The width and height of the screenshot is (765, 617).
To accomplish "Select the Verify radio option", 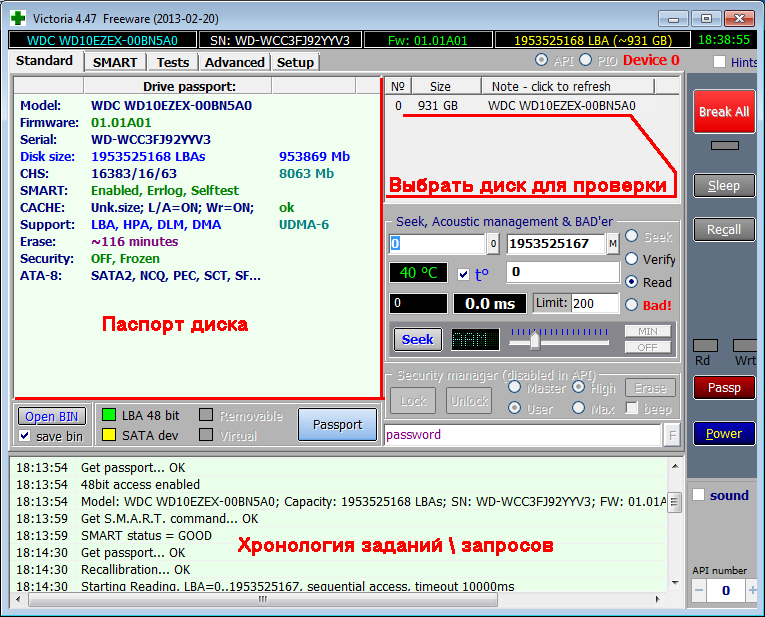I will (x=631, y=259).
